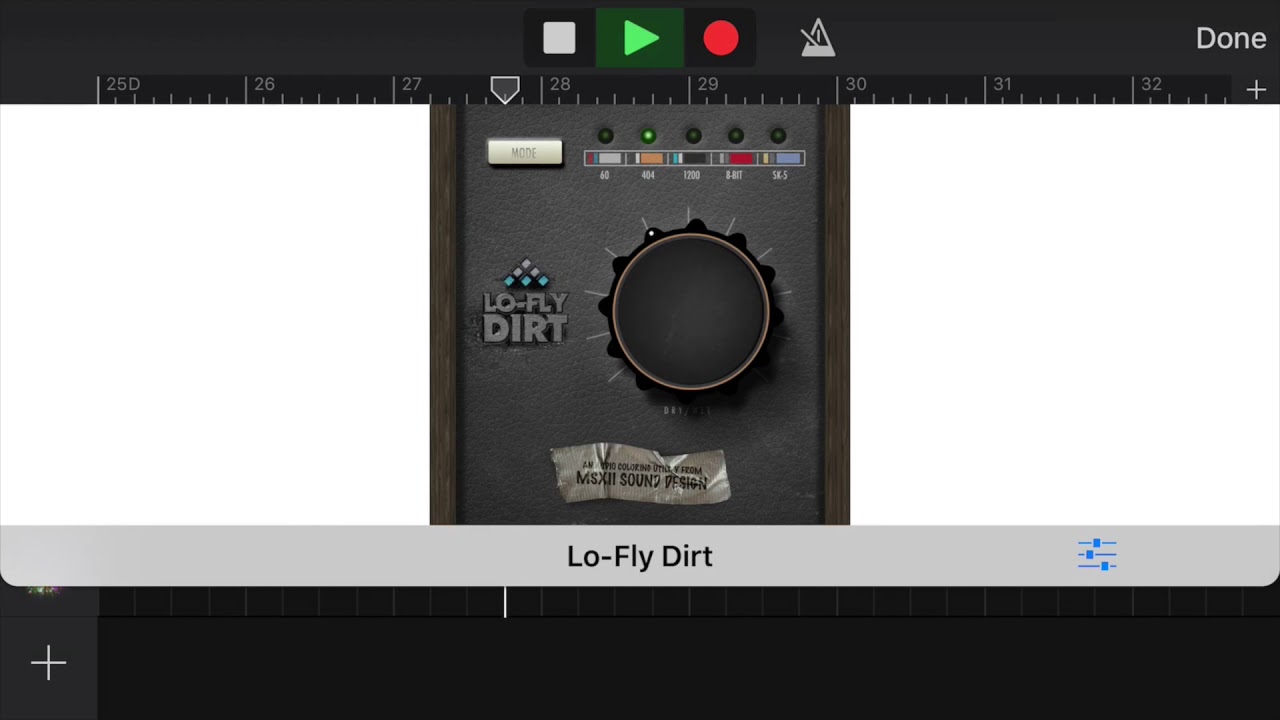Select the 8-BIT mode LED
Screen dimensions: 1280x720
pyautogui.click(x=735, y=136)
